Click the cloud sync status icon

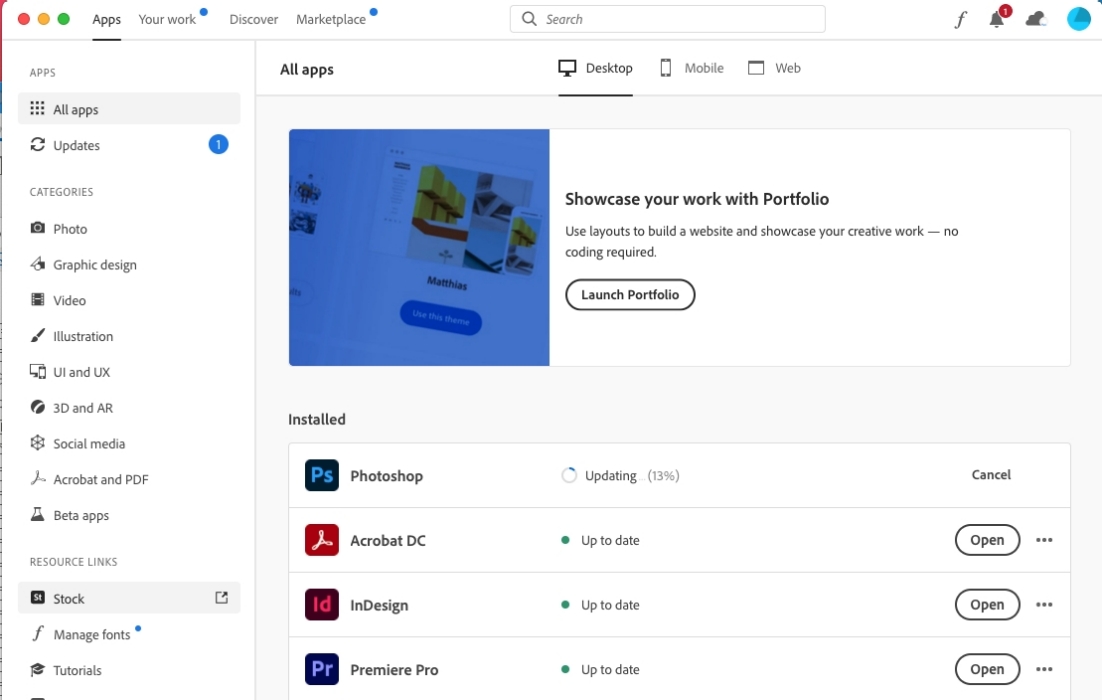point(1036,19)
